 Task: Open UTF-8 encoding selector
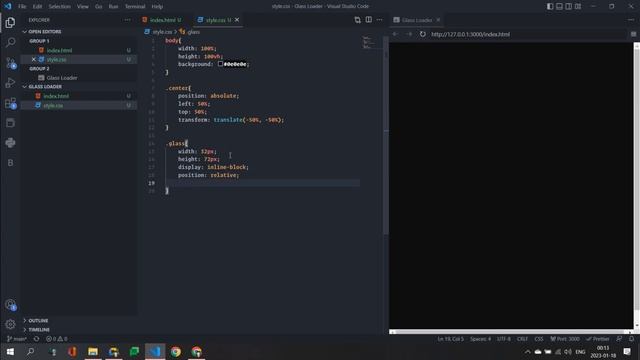click(x=504, y=339)
